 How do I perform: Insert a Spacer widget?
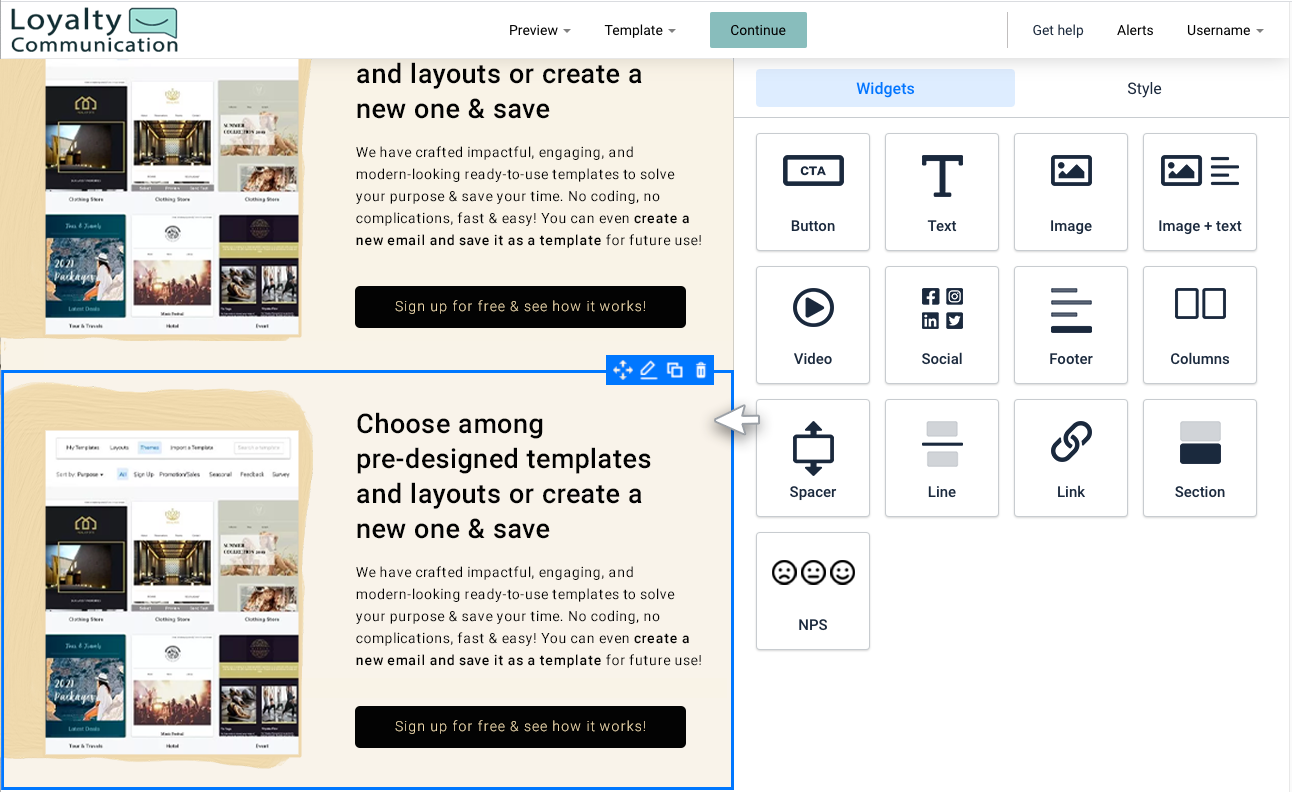tap(812, 458)
